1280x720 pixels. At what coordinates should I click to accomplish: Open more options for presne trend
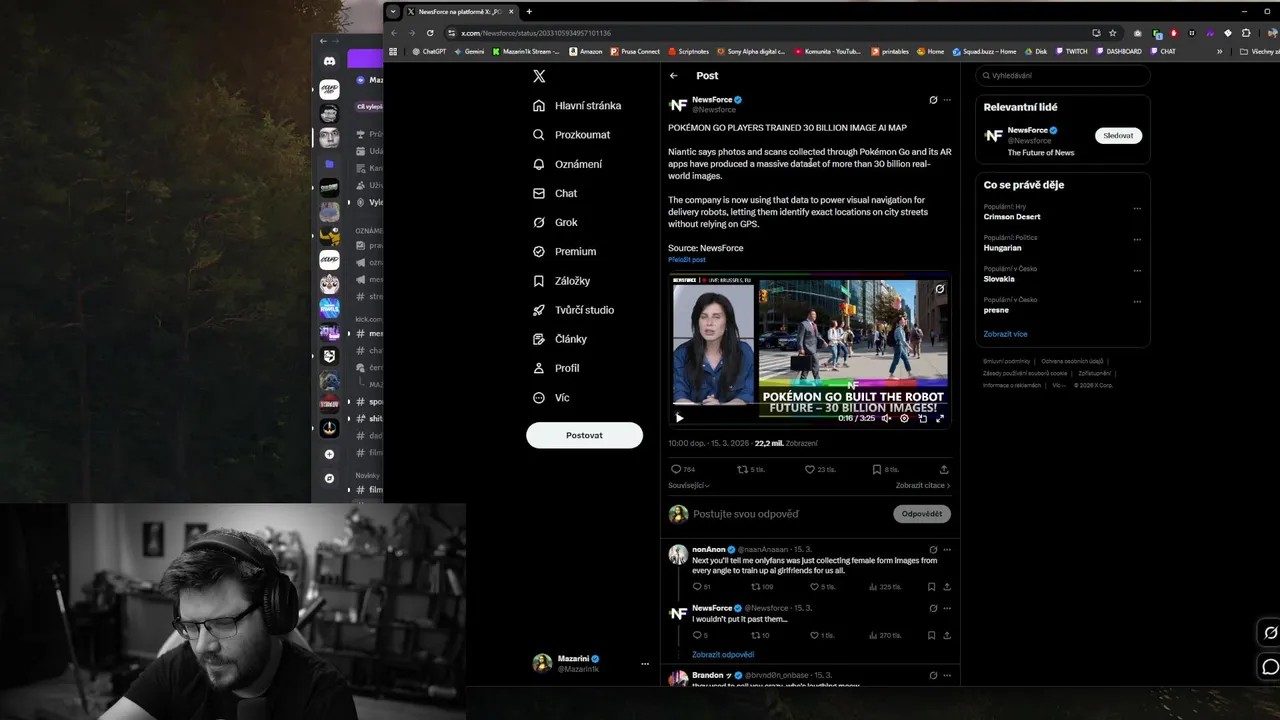coord(1137,302)
